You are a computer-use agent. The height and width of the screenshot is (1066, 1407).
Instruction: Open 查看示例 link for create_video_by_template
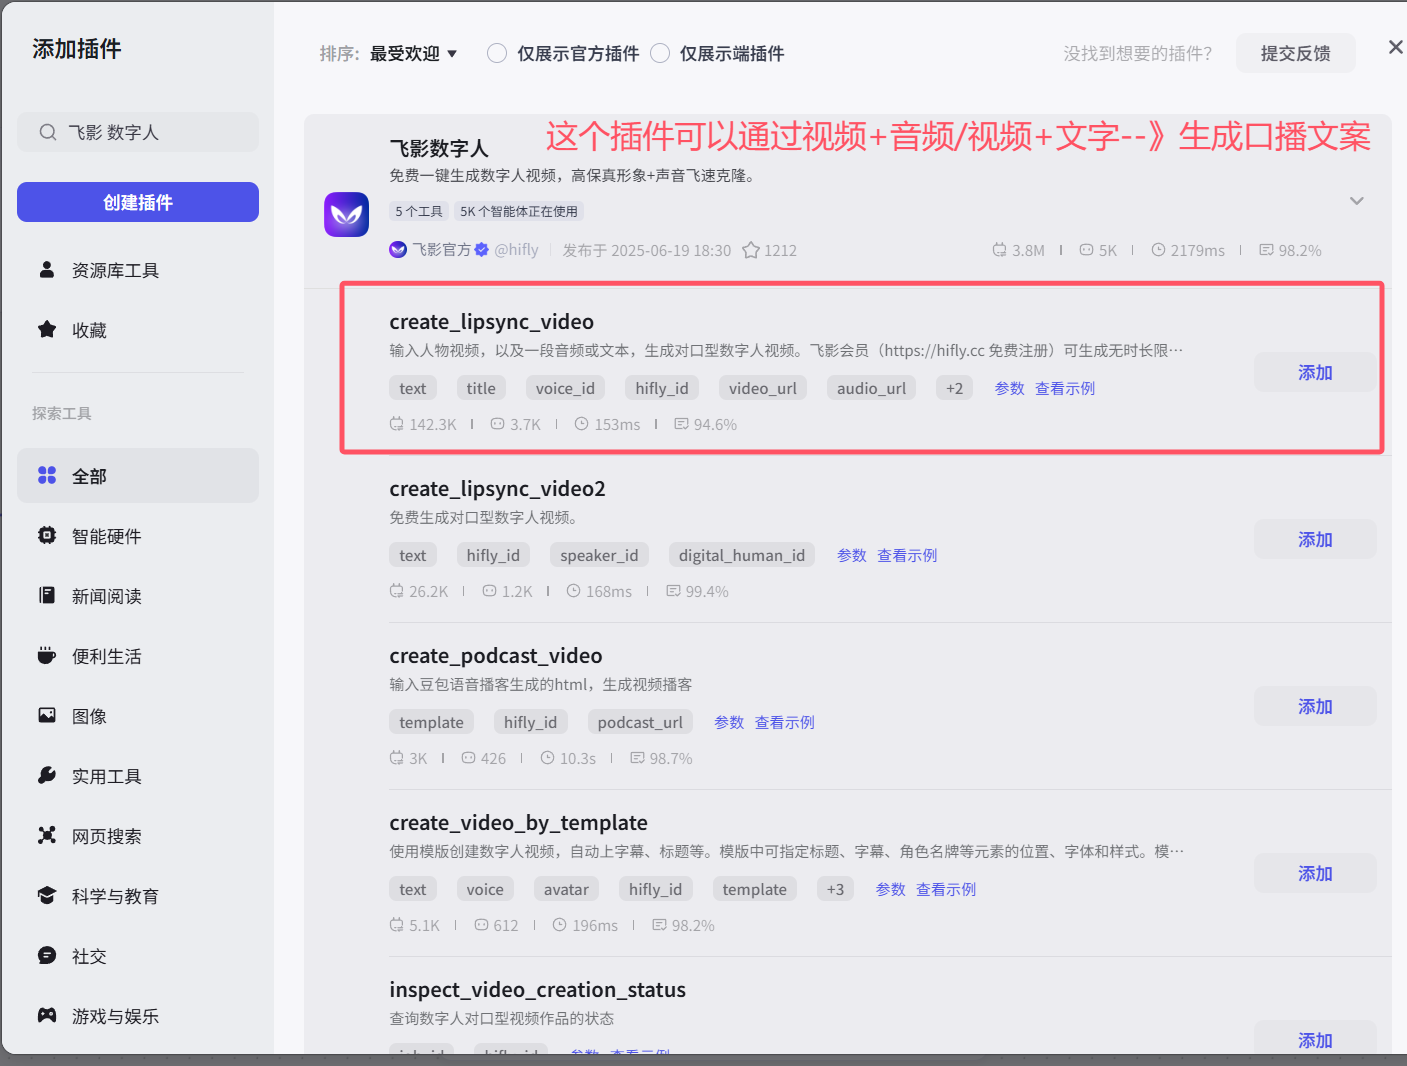pyautogui.click(x=946, y=889)
